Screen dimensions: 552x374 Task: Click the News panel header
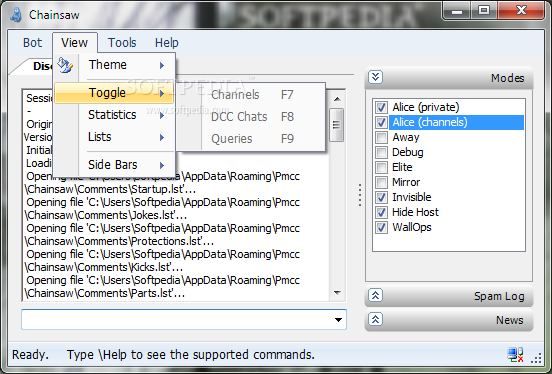coord(449,320)
